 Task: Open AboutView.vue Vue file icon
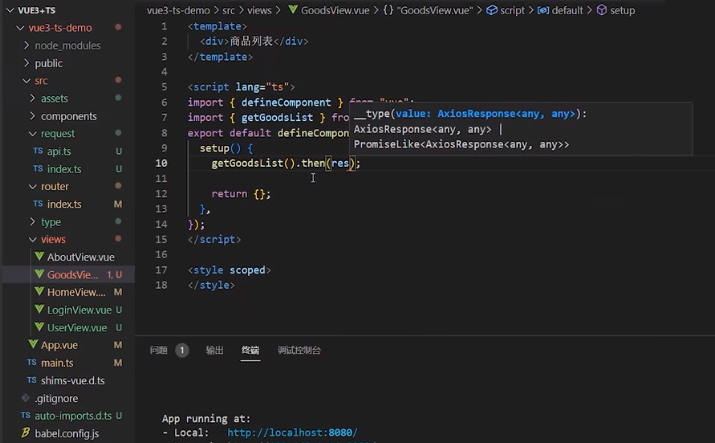pyautogui.click(x=40, y=257)
